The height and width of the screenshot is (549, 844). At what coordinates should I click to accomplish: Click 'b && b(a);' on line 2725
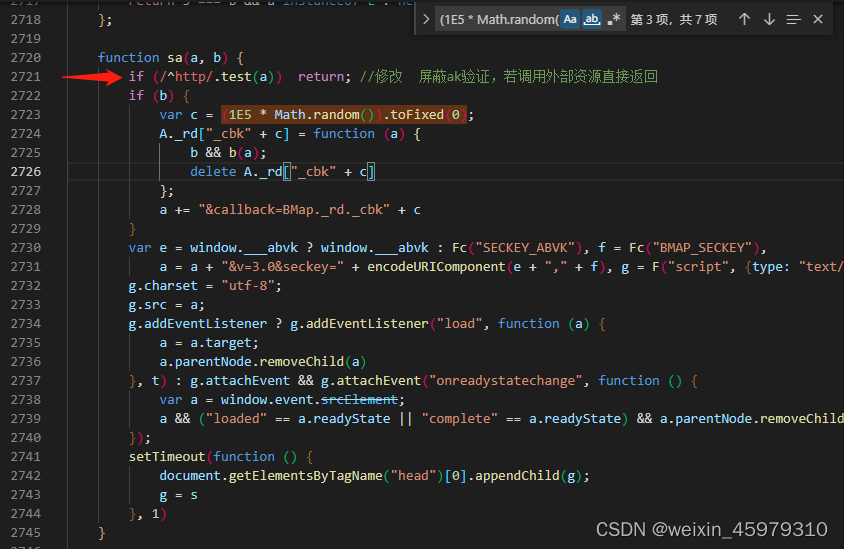point(228,153)
